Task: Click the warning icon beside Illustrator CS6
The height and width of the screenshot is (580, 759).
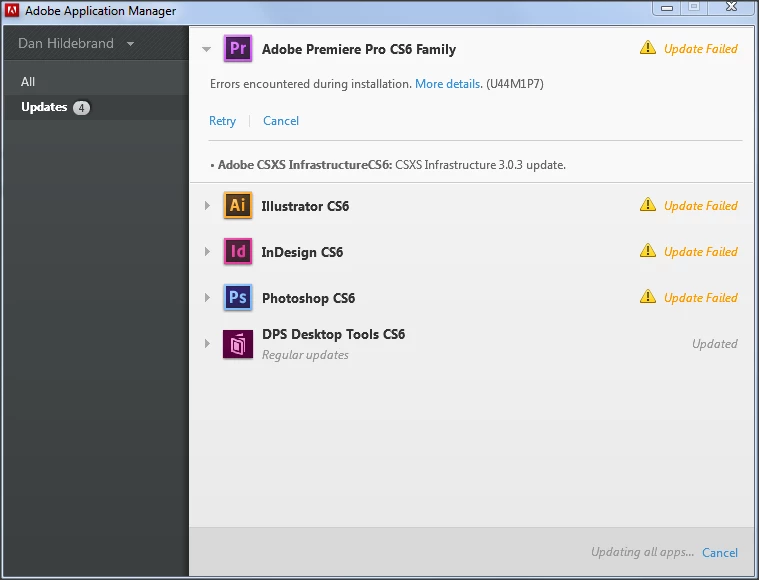Action: (x=648, y=205)
